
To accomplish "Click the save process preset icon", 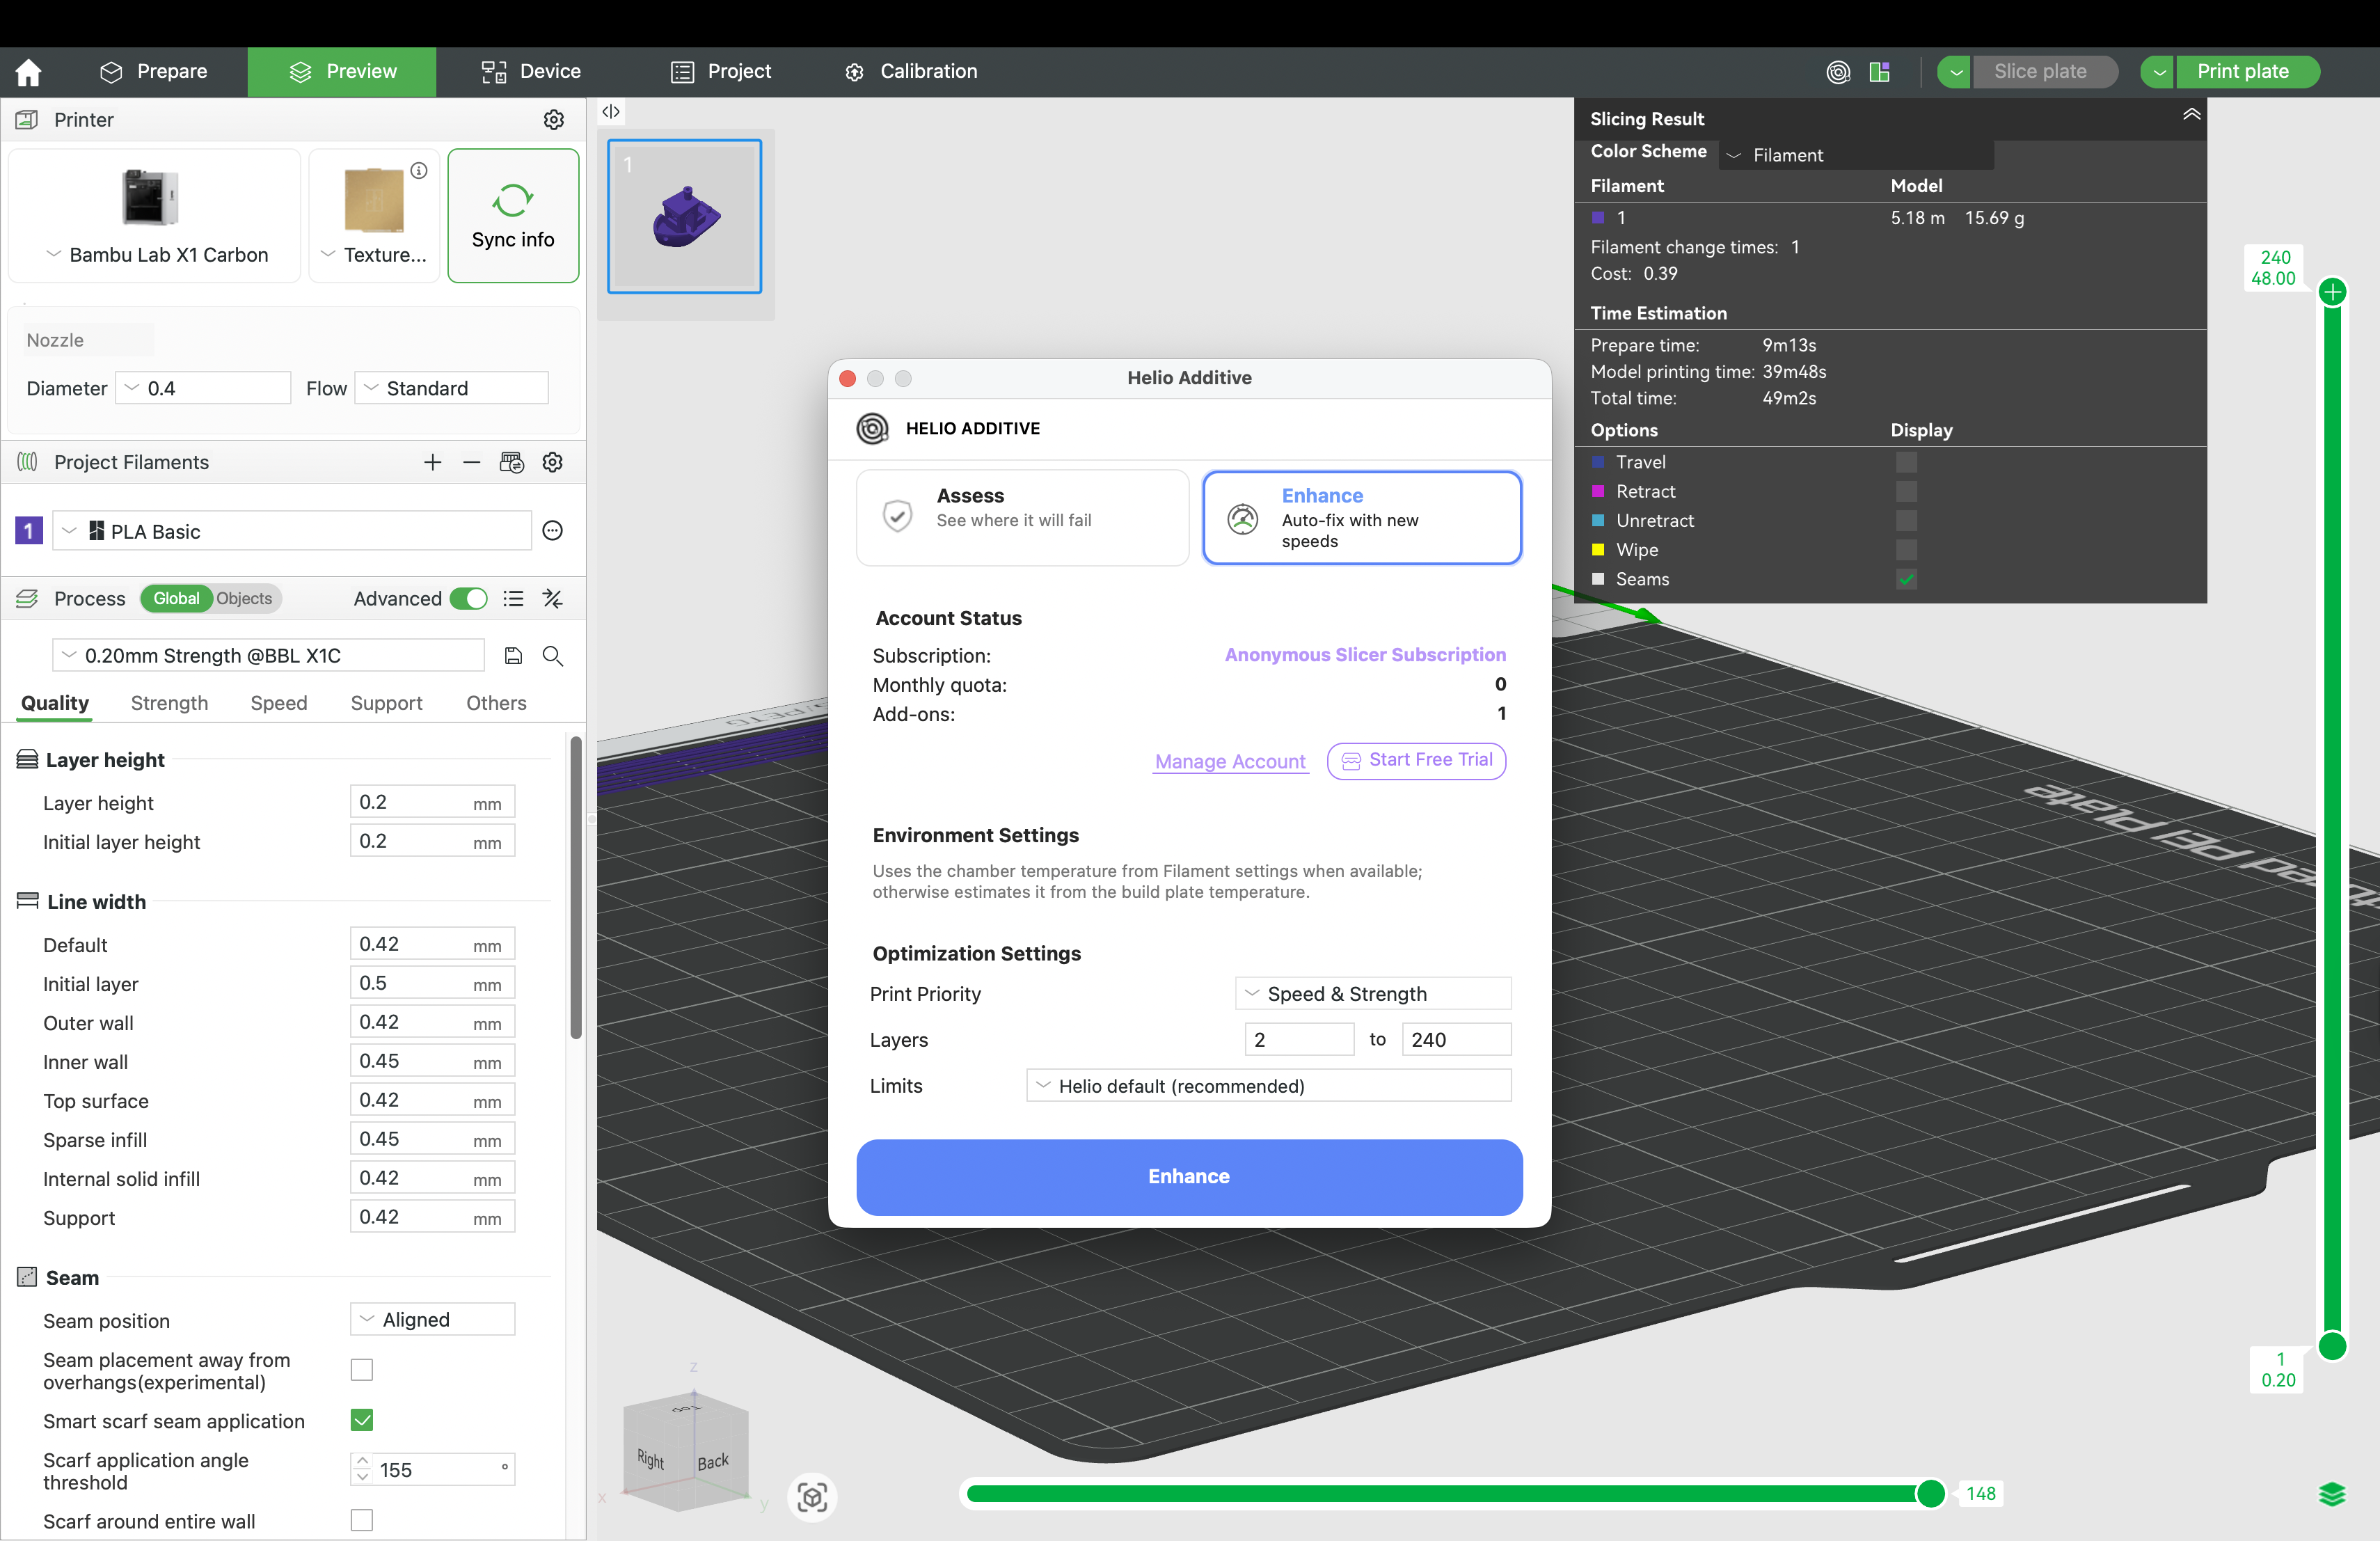I will point(513,656).
